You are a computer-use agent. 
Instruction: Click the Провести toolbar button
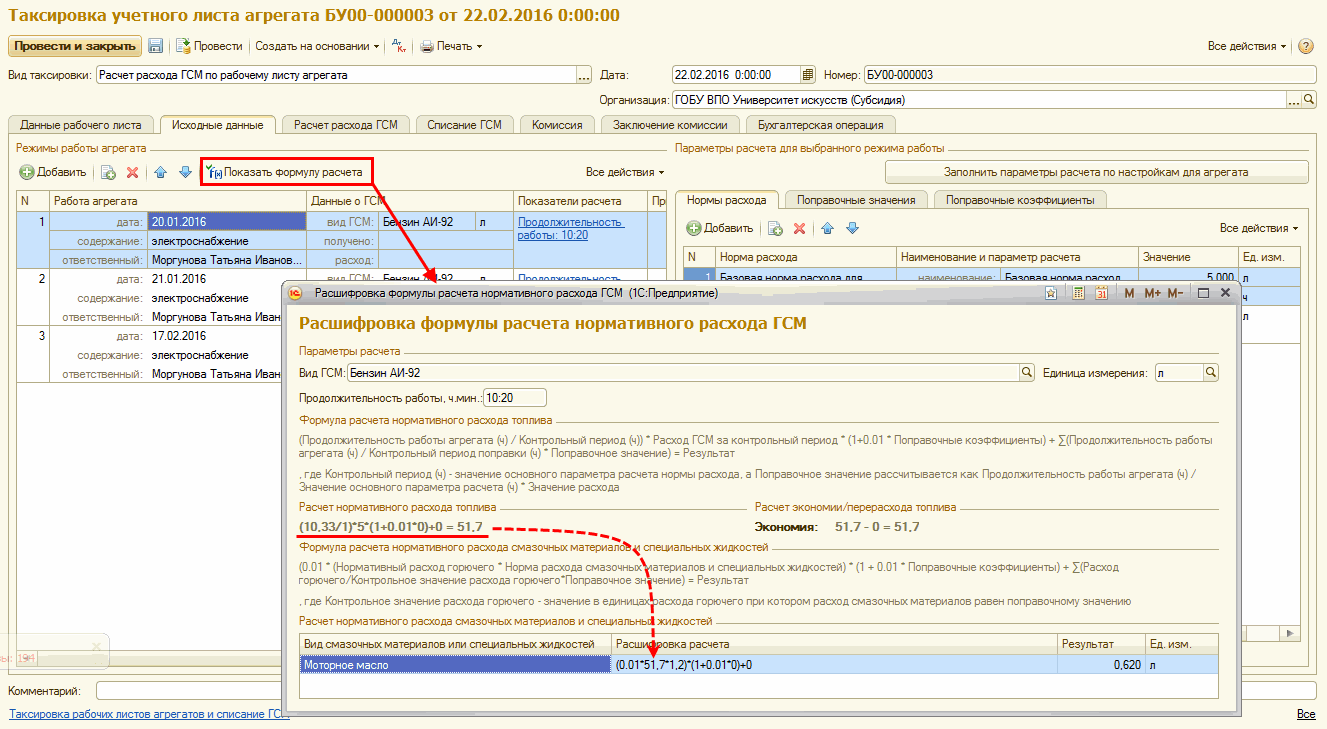[210, 46]
